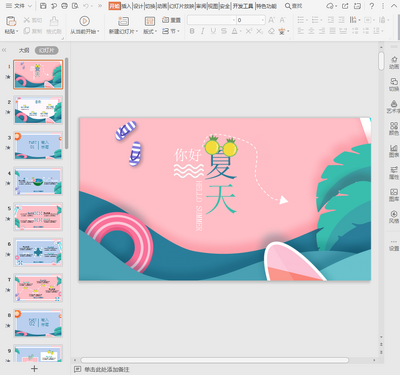The width and height of the screenshot is (400, 375).
Task: Open the font size combo box
Action: pyautogui.click(x=251, y=20)
